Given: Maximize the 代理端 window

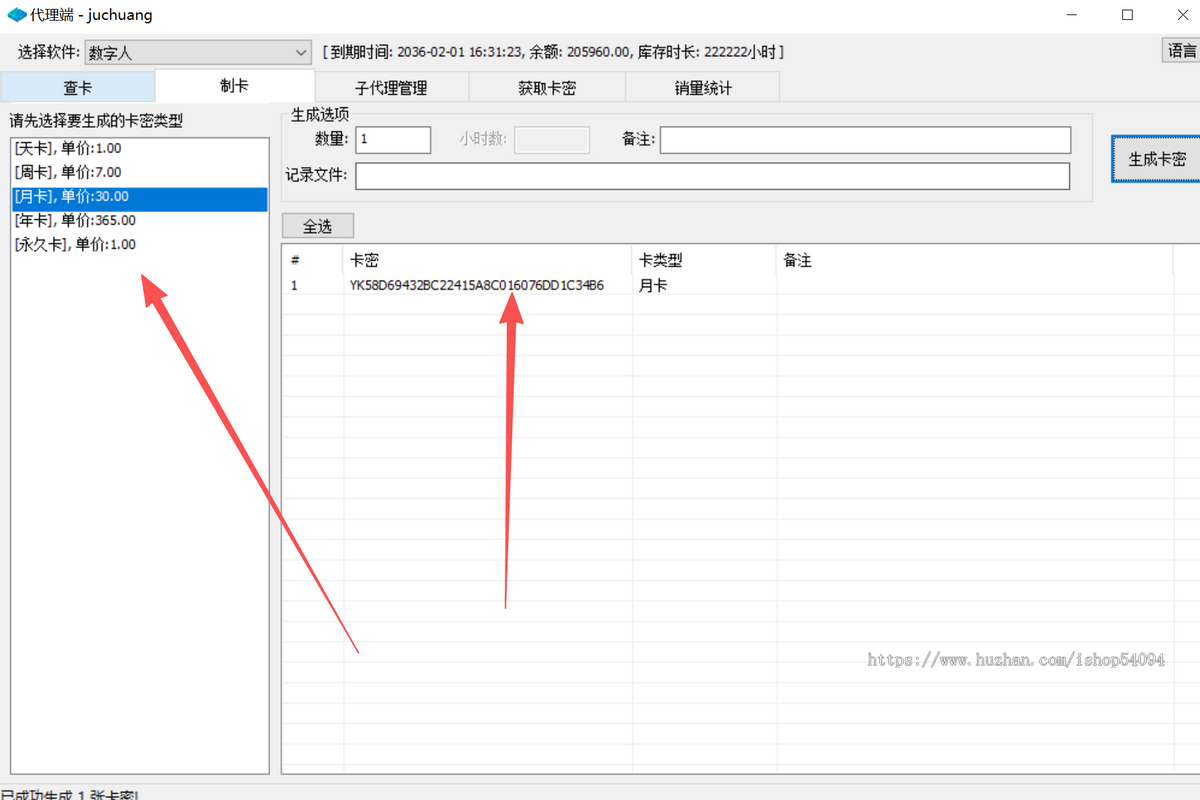Looking at the screenshot, I should pyautogui.click(x=1127, y=15).
